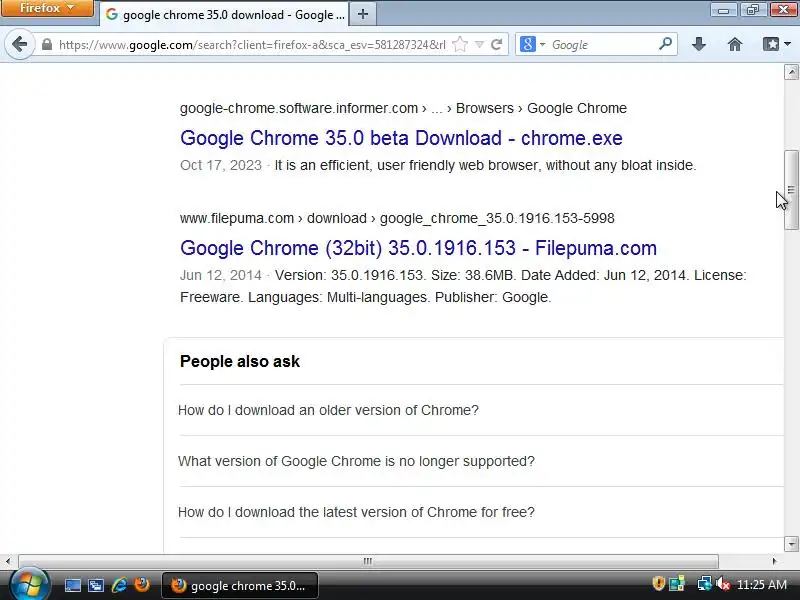
Task: Click the vertical scrollbar thumb
Action: point(791,190)
